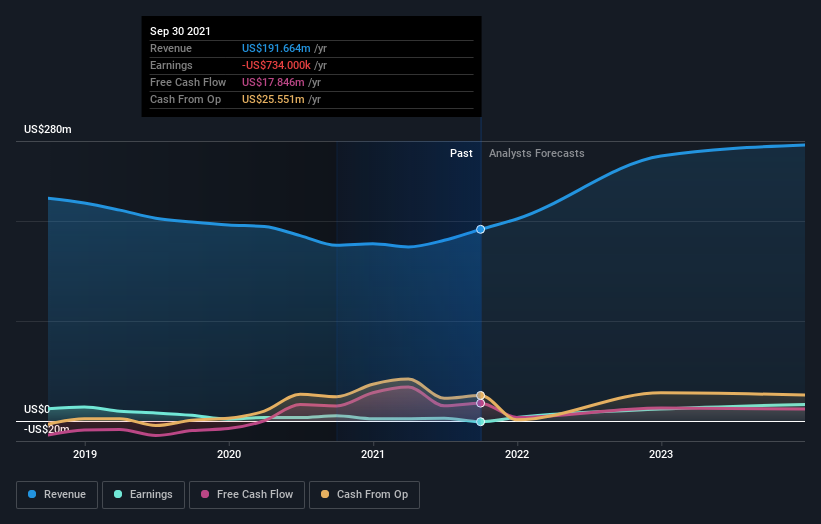Image resolution: width=821 pixels, height=524 pixels.
Task: Click the teal dot in Earnings legend
Action: click(118, 494)
